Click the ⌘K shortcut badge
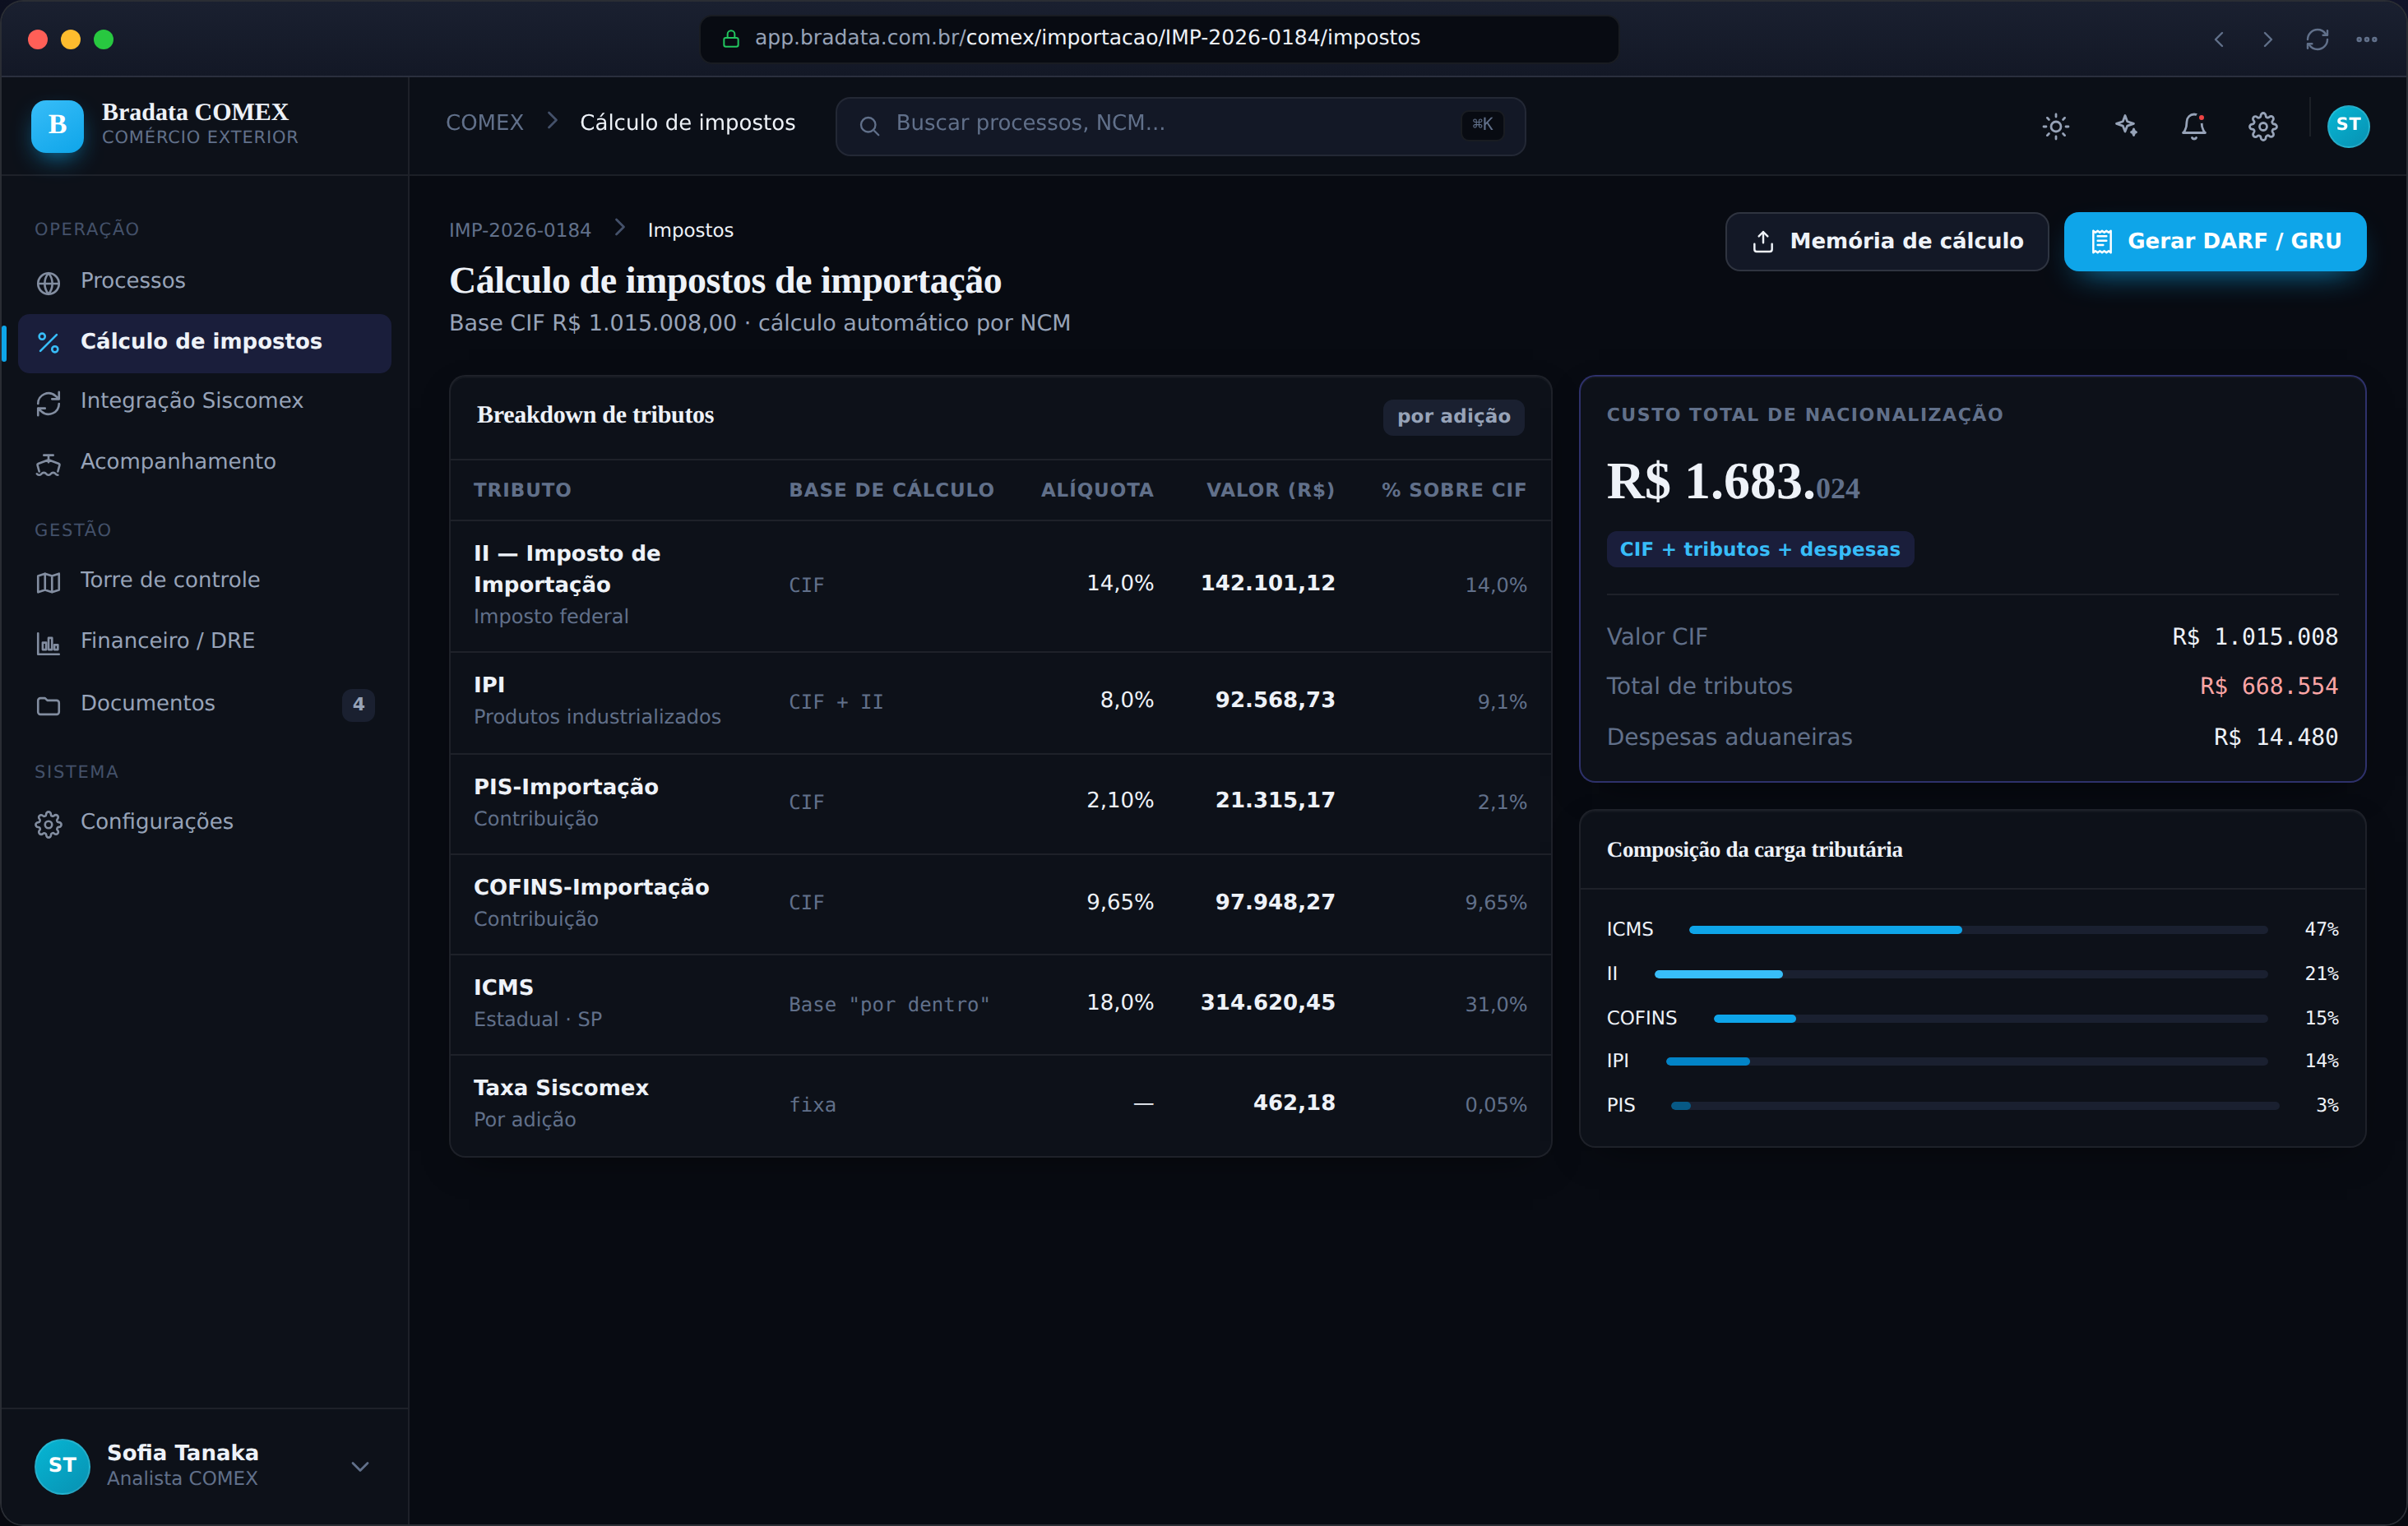The image size is (2408, 1526). [1482, 124]
